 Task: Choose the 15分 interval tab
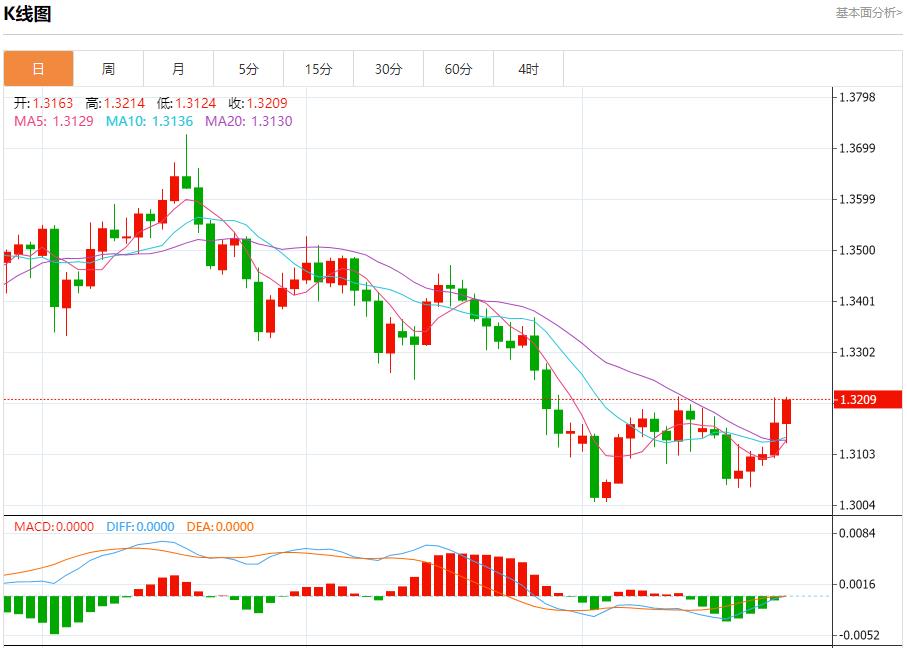tap(318, 69)
